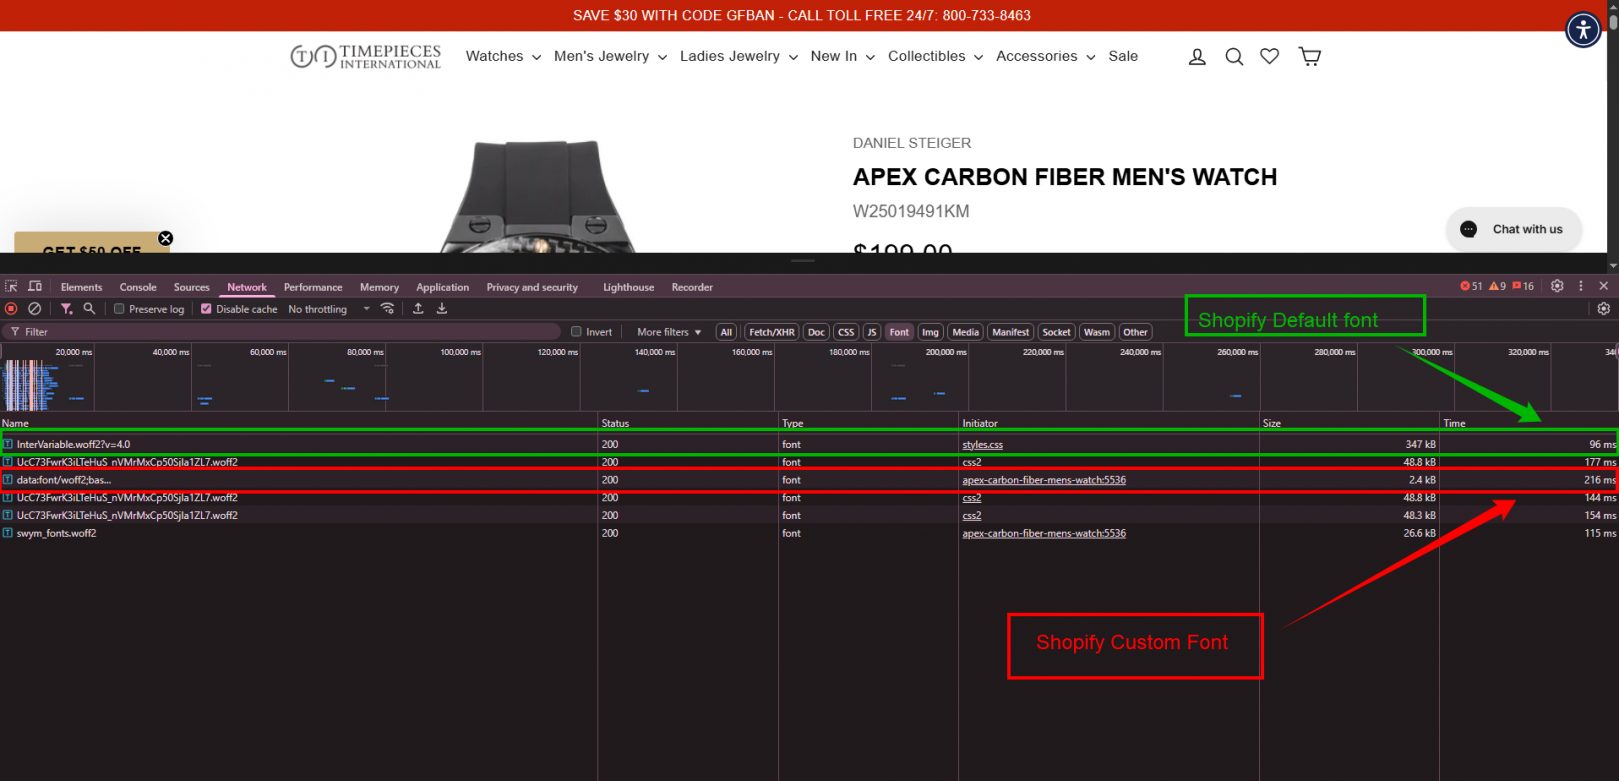
Task: Show 16 issues counter
Action: pyautogui.click(x=1523, y=286)
